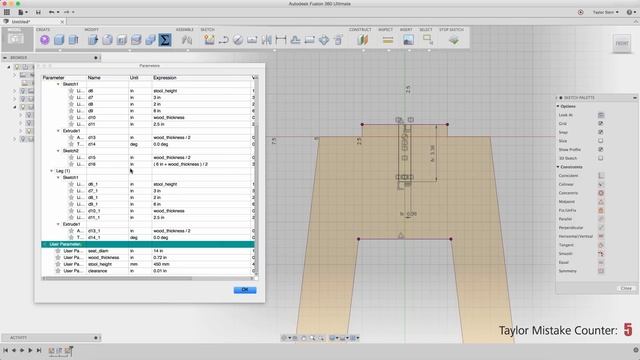Open the INSPECT toolbar menu
The height and width of the screenshot is (360, 640).
tap(385, 30)
